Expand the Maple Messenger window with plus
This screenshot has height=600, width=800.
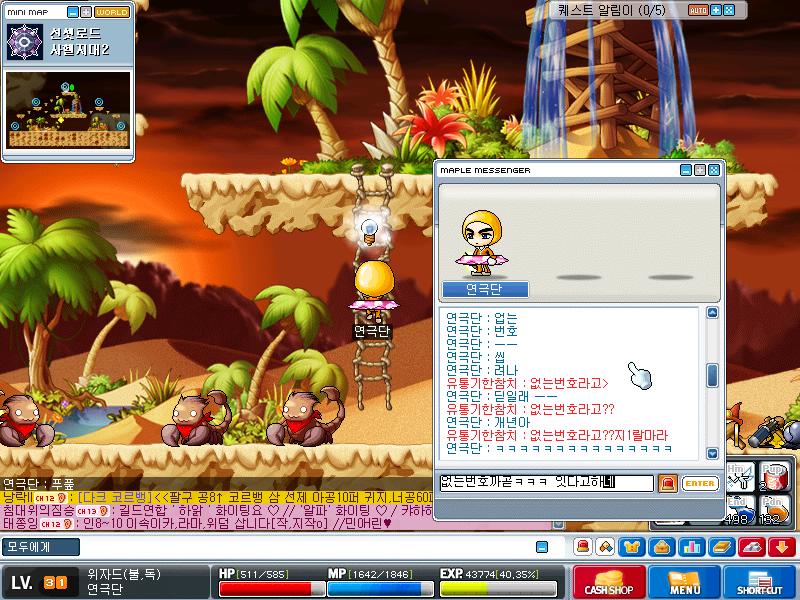700,170
